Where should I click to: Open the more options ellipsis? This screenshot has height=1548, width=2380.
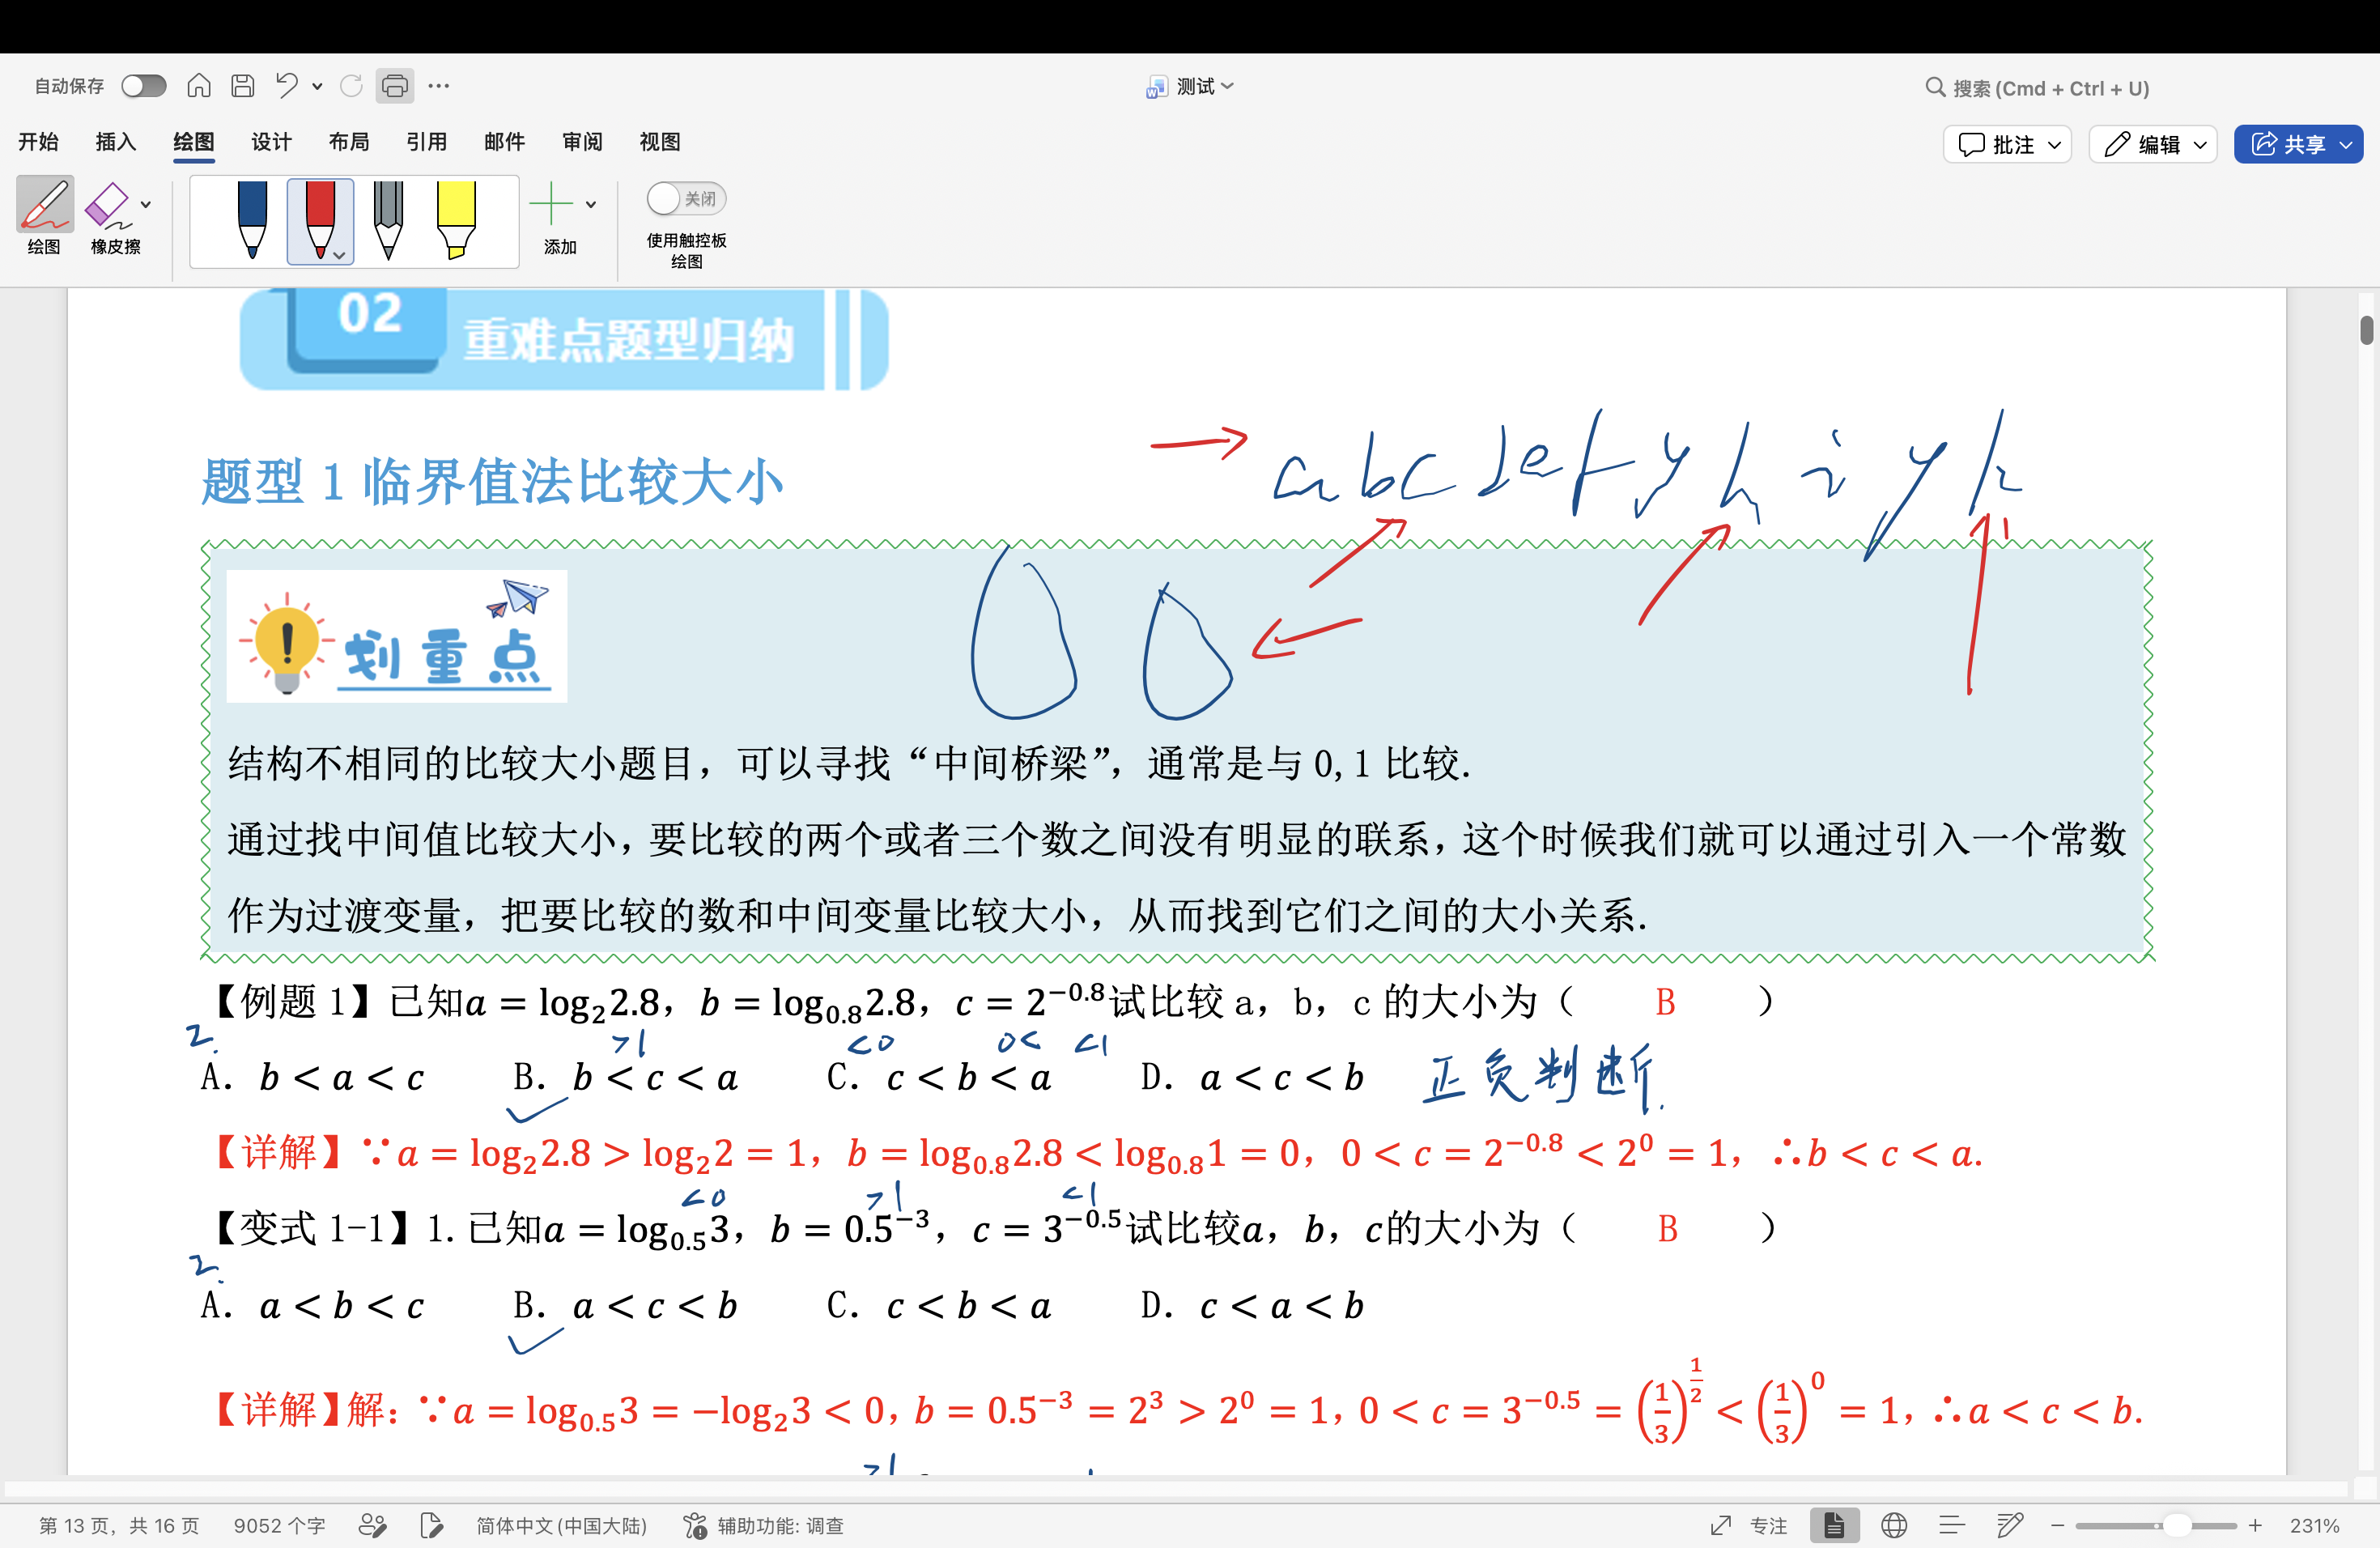coord(439,86)
